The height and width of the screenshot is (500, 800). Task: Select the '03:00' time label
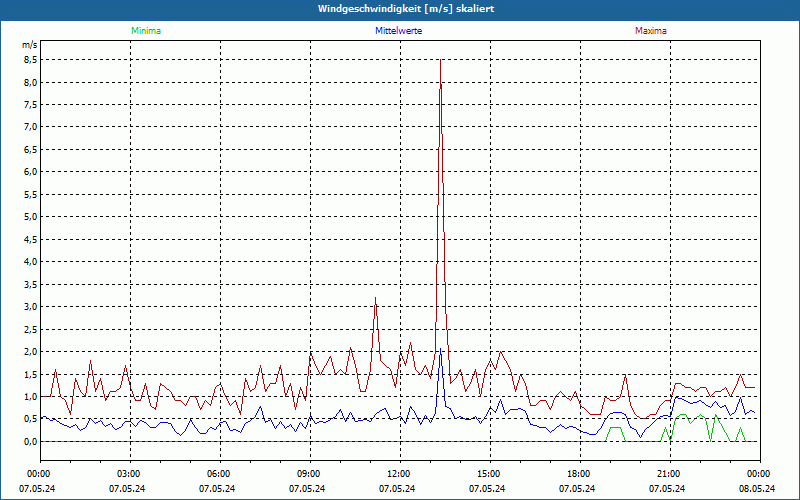click(130, 474)
